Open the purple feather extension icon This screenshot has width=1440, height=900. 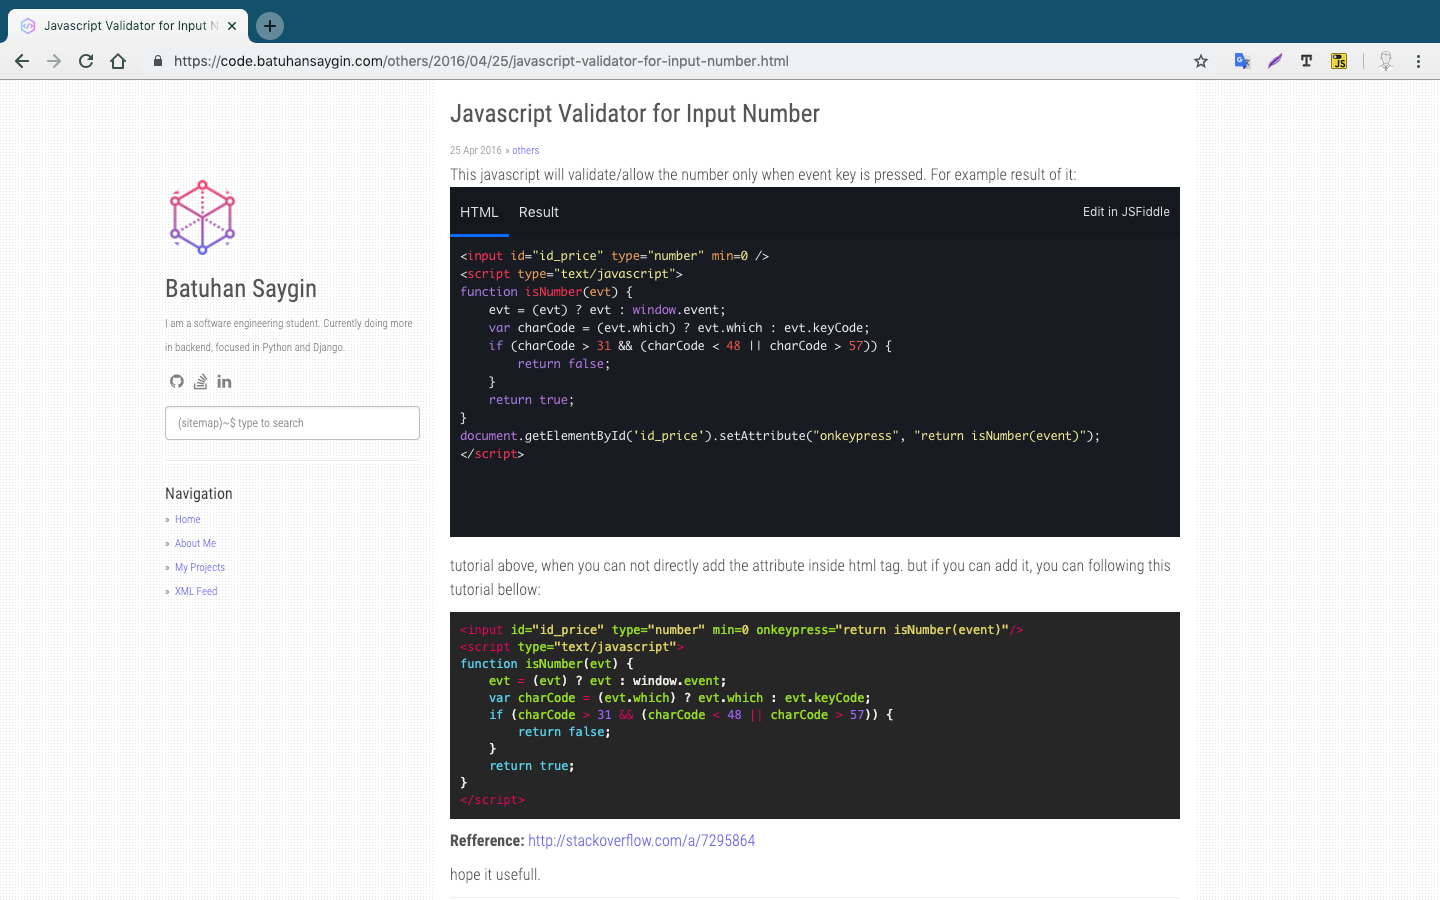(x=1275, y=61)
